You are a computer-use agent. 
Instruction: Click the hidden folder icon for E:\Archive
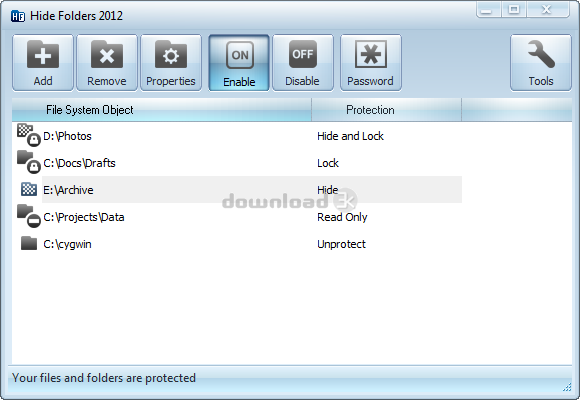click(x=29, y=189)
